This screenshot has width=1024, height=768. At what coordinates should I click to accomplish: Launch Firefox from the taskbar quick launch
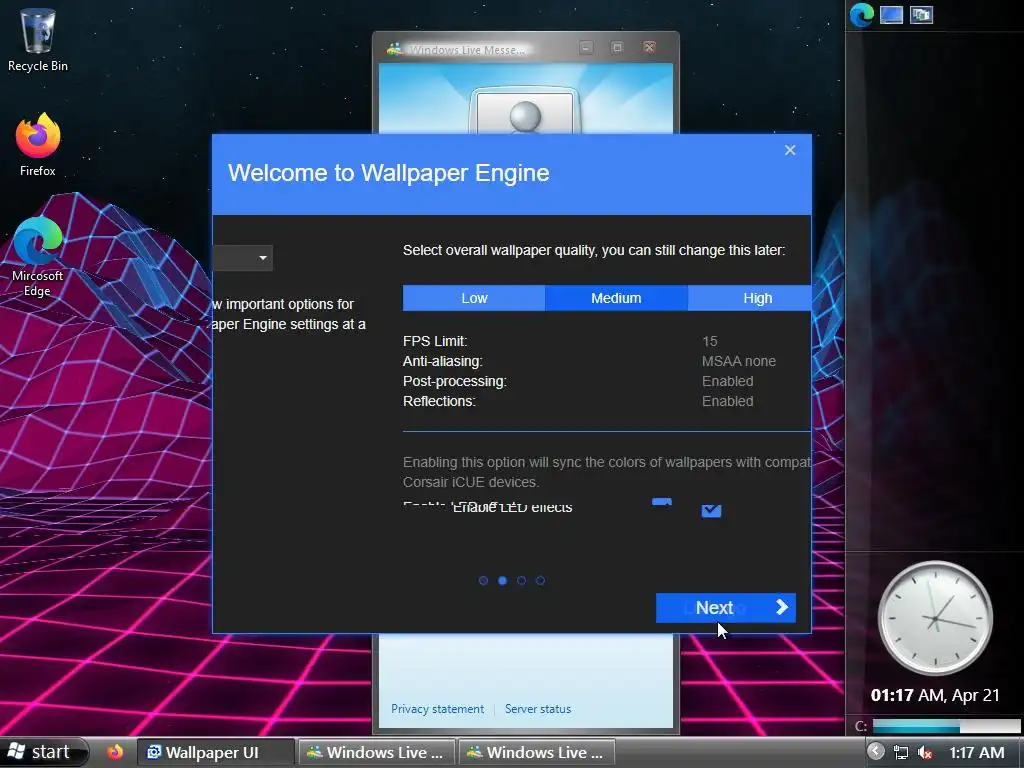[x=115, y=752]
